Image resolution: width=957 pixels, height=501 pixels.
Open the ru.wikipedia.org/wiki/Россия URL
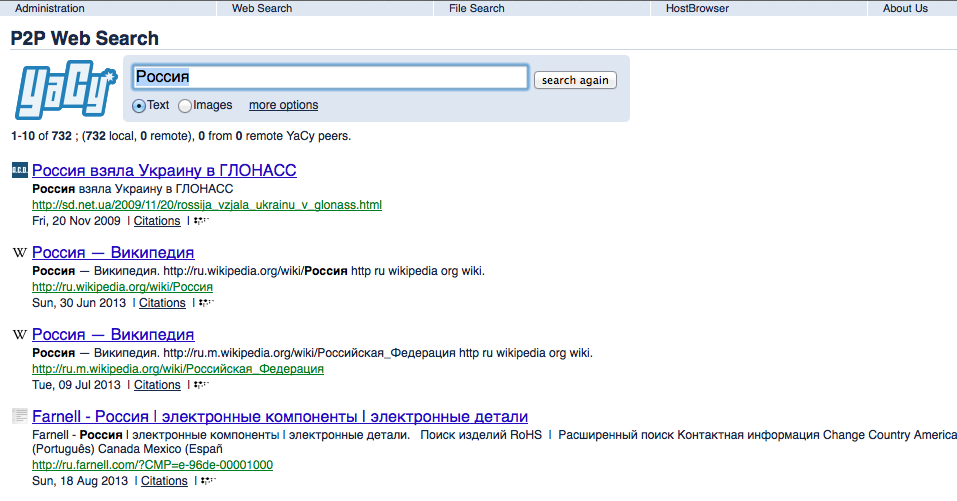(122, 287)
